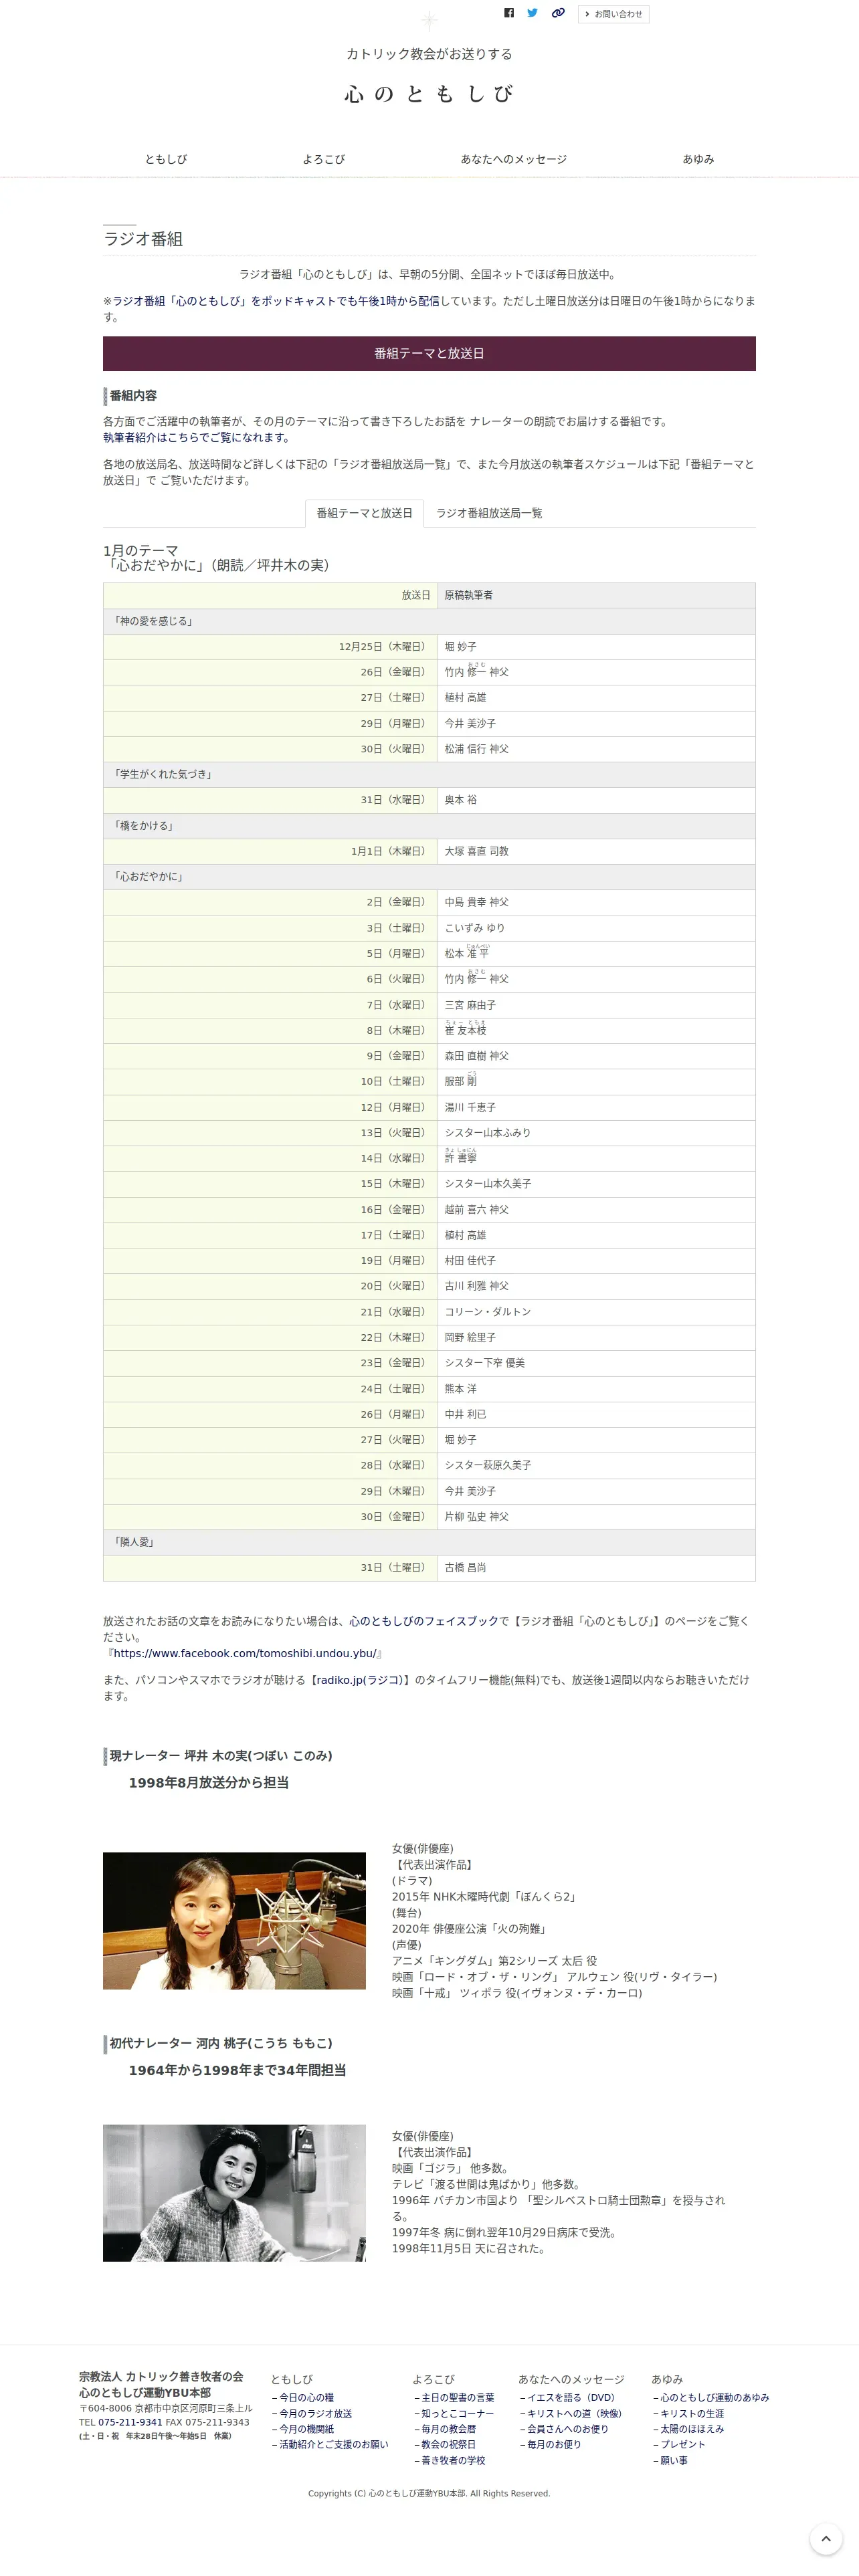Screen dimensions: 859x2576
Task: Open footer link 今月のラジオ放送
Action: coord(312,2413)
